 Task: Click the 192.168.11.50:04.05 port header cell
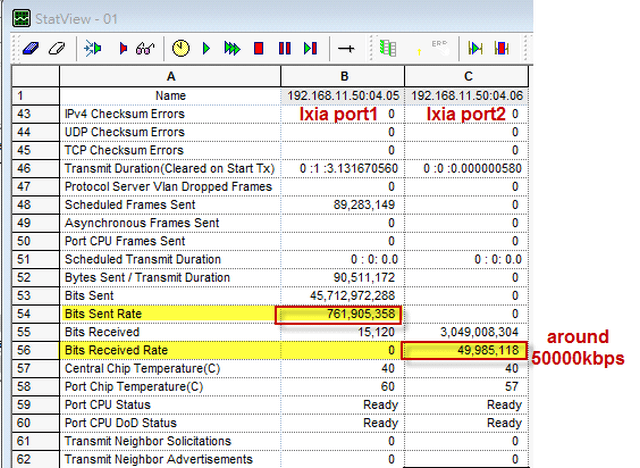point(343,95)
